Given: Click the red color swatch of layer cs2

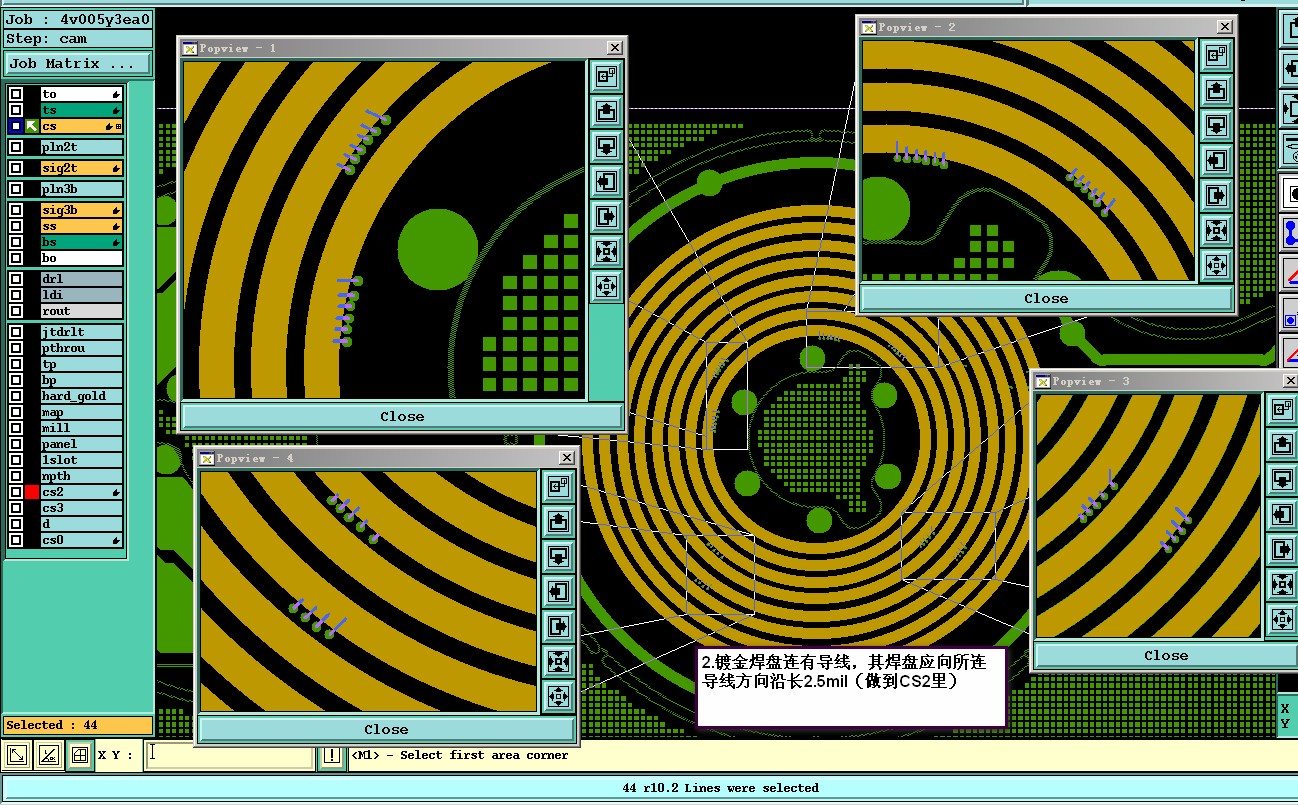Looking at the screenshot, I should 32,492.
